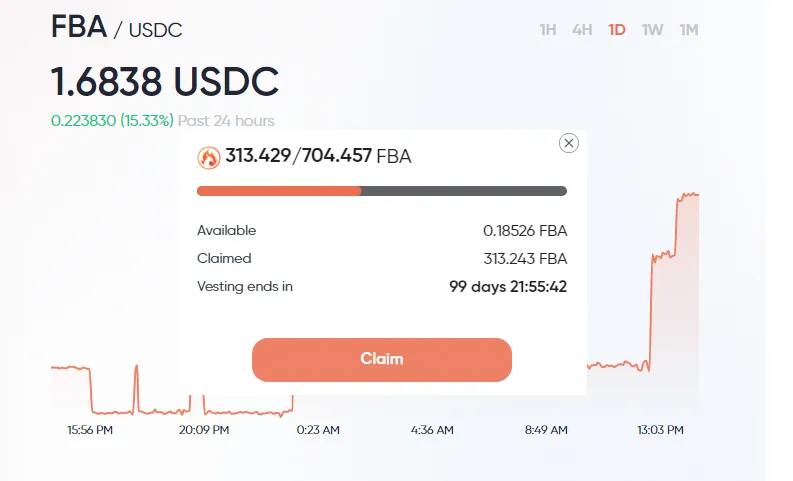Viewport: 793px width, 481px height.
Task: Click the 313.429/704.457 FBA vesting total
Action: [318, 156]
